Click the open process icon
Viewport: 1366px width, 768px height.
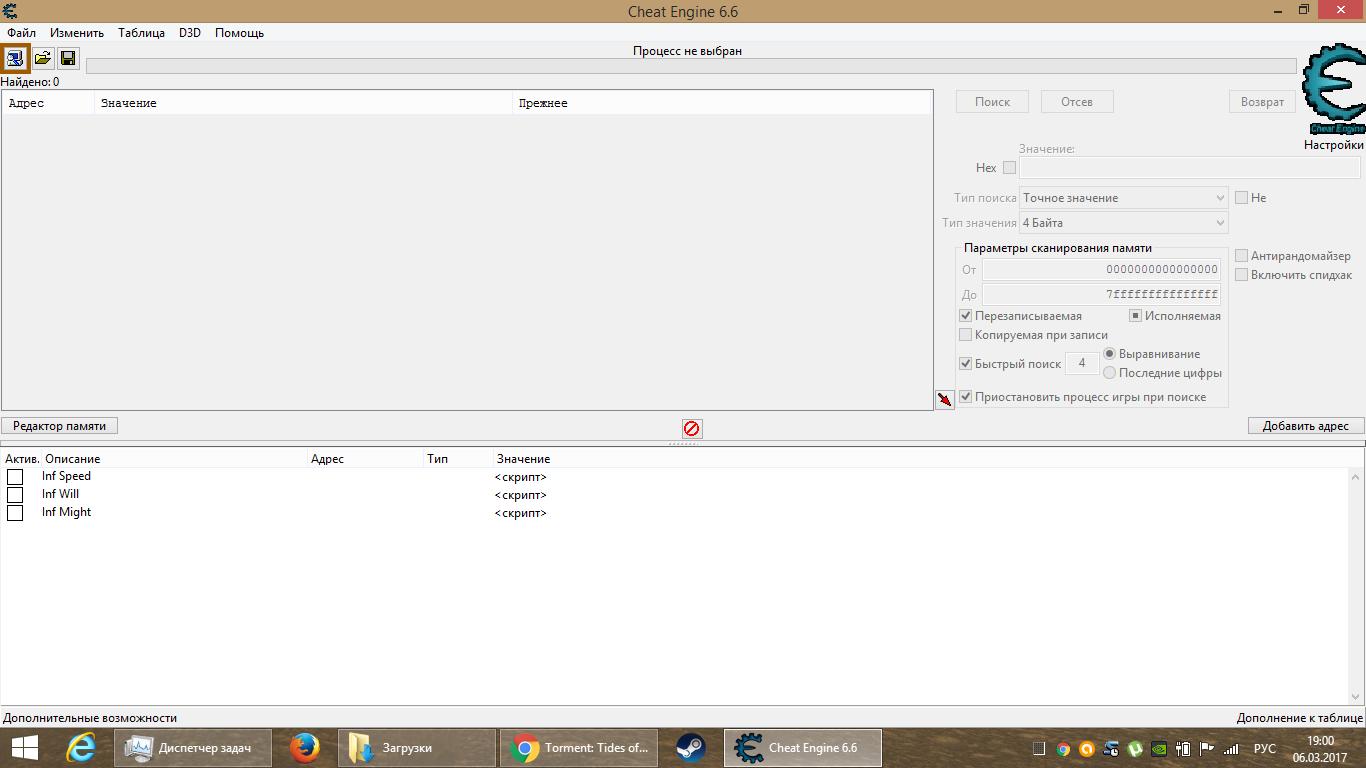click(15, 58)
